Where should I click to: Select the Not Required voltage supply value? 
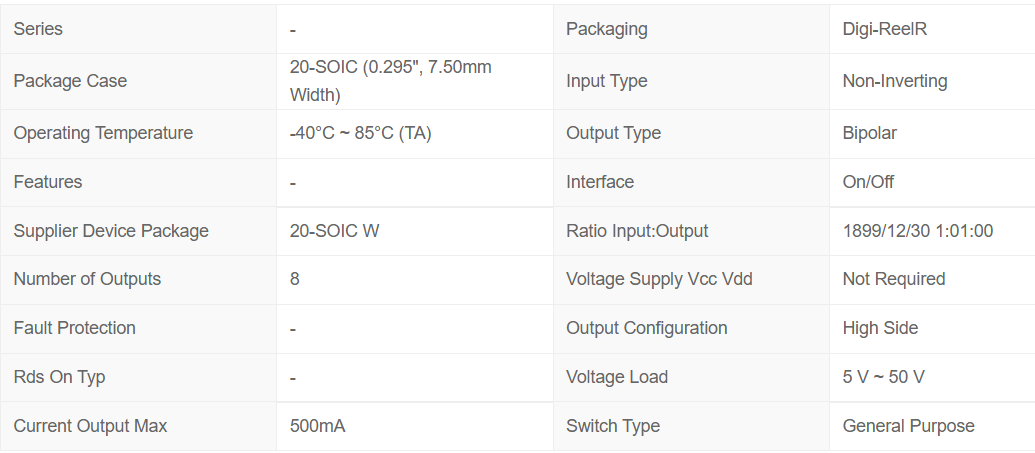pyautogui.click(x=894, y=279)
